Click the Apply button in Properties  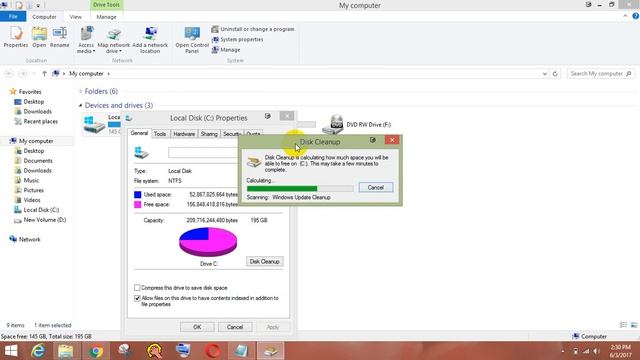click(x=273, y=327)
